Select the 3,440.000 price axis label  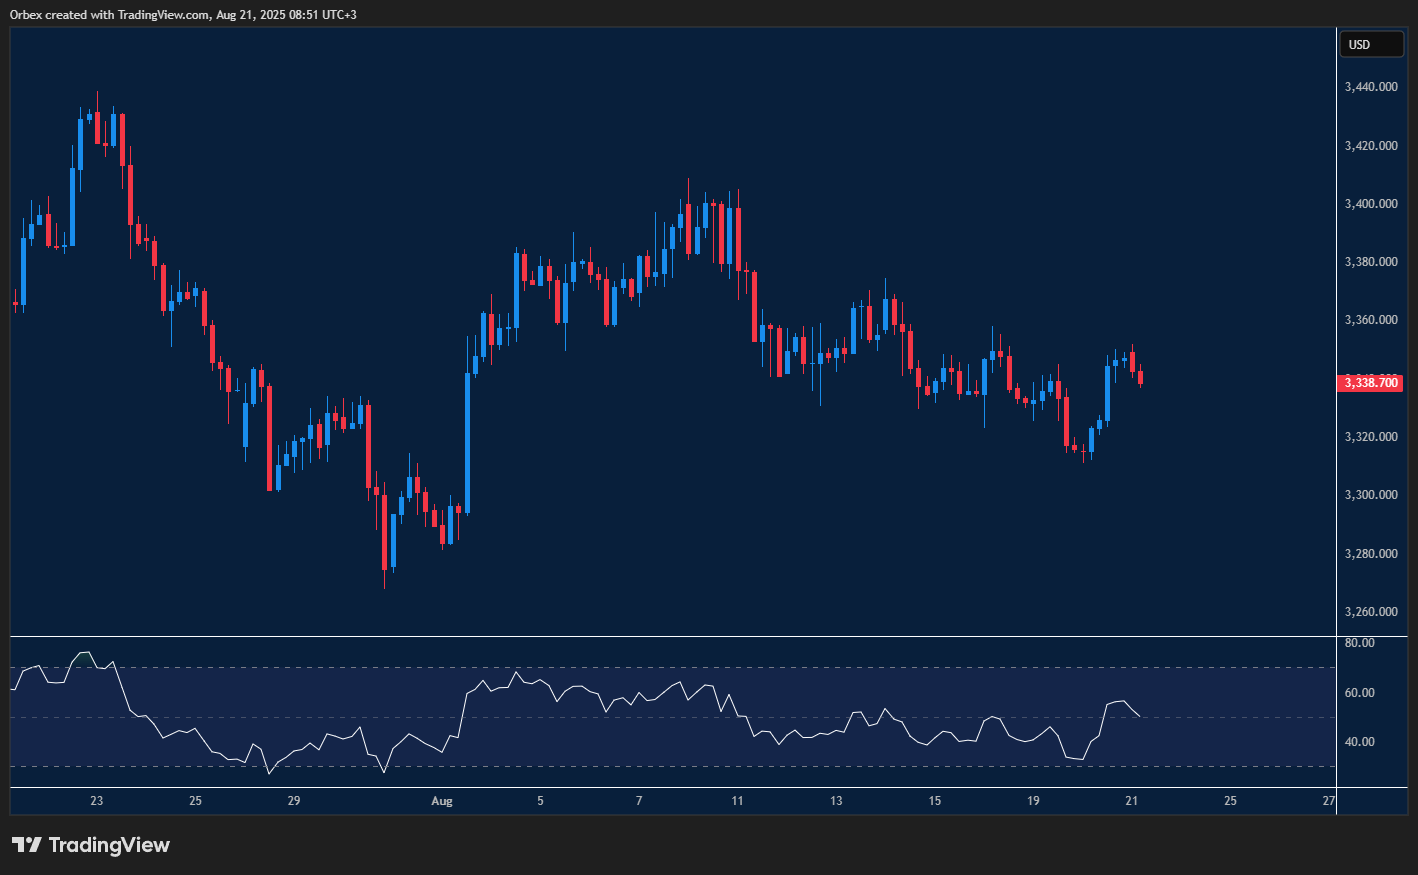[1373, 86]
